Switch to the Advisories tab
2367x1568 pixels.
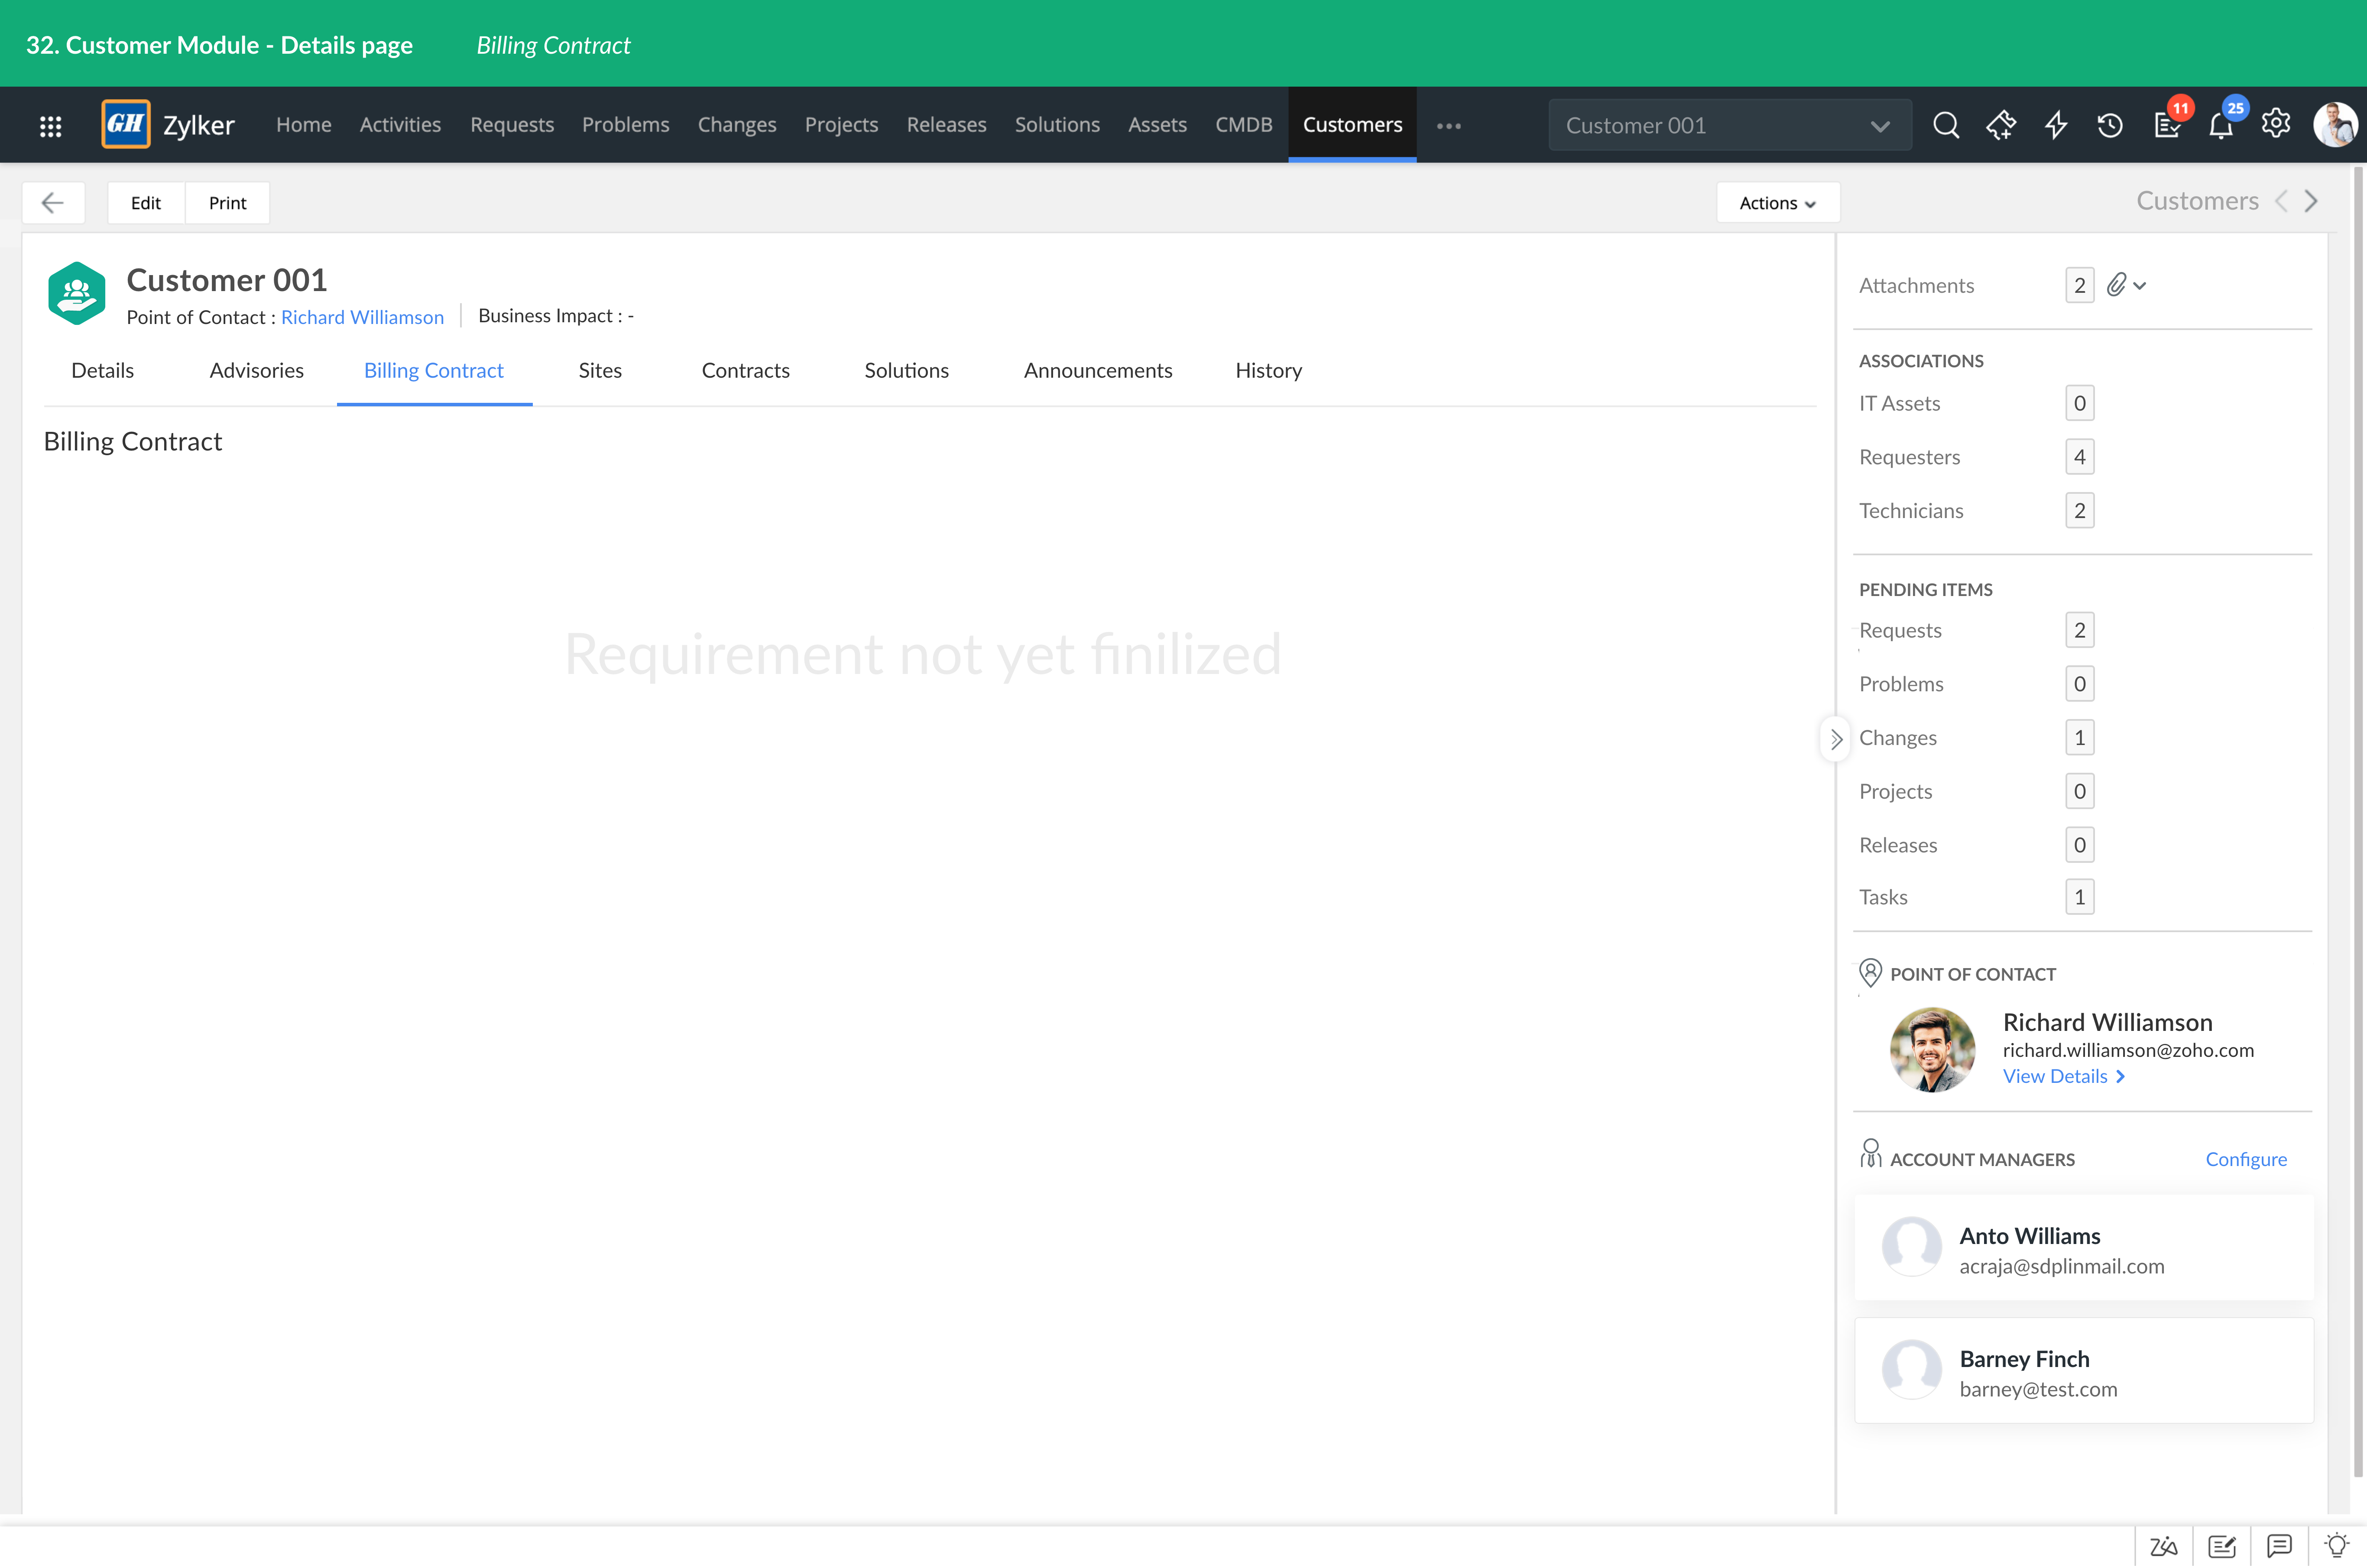tap(257, 371)
